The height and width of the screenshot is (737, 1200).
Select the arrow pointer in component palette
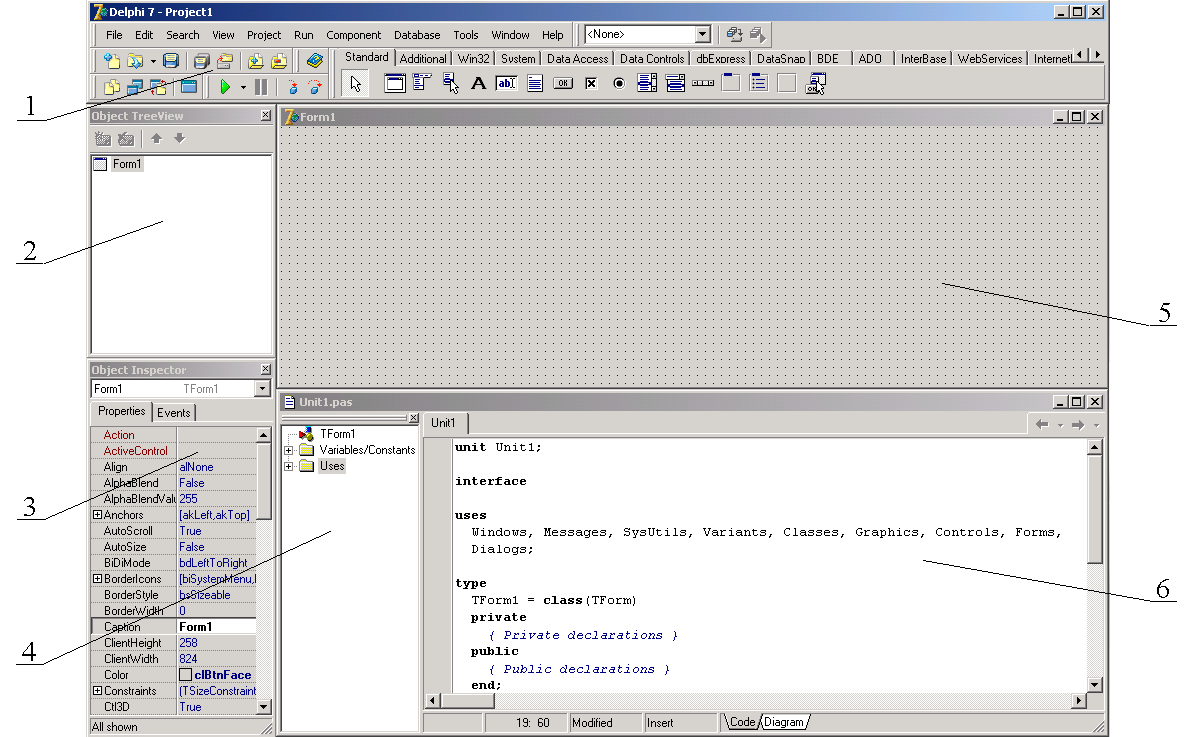355,84
